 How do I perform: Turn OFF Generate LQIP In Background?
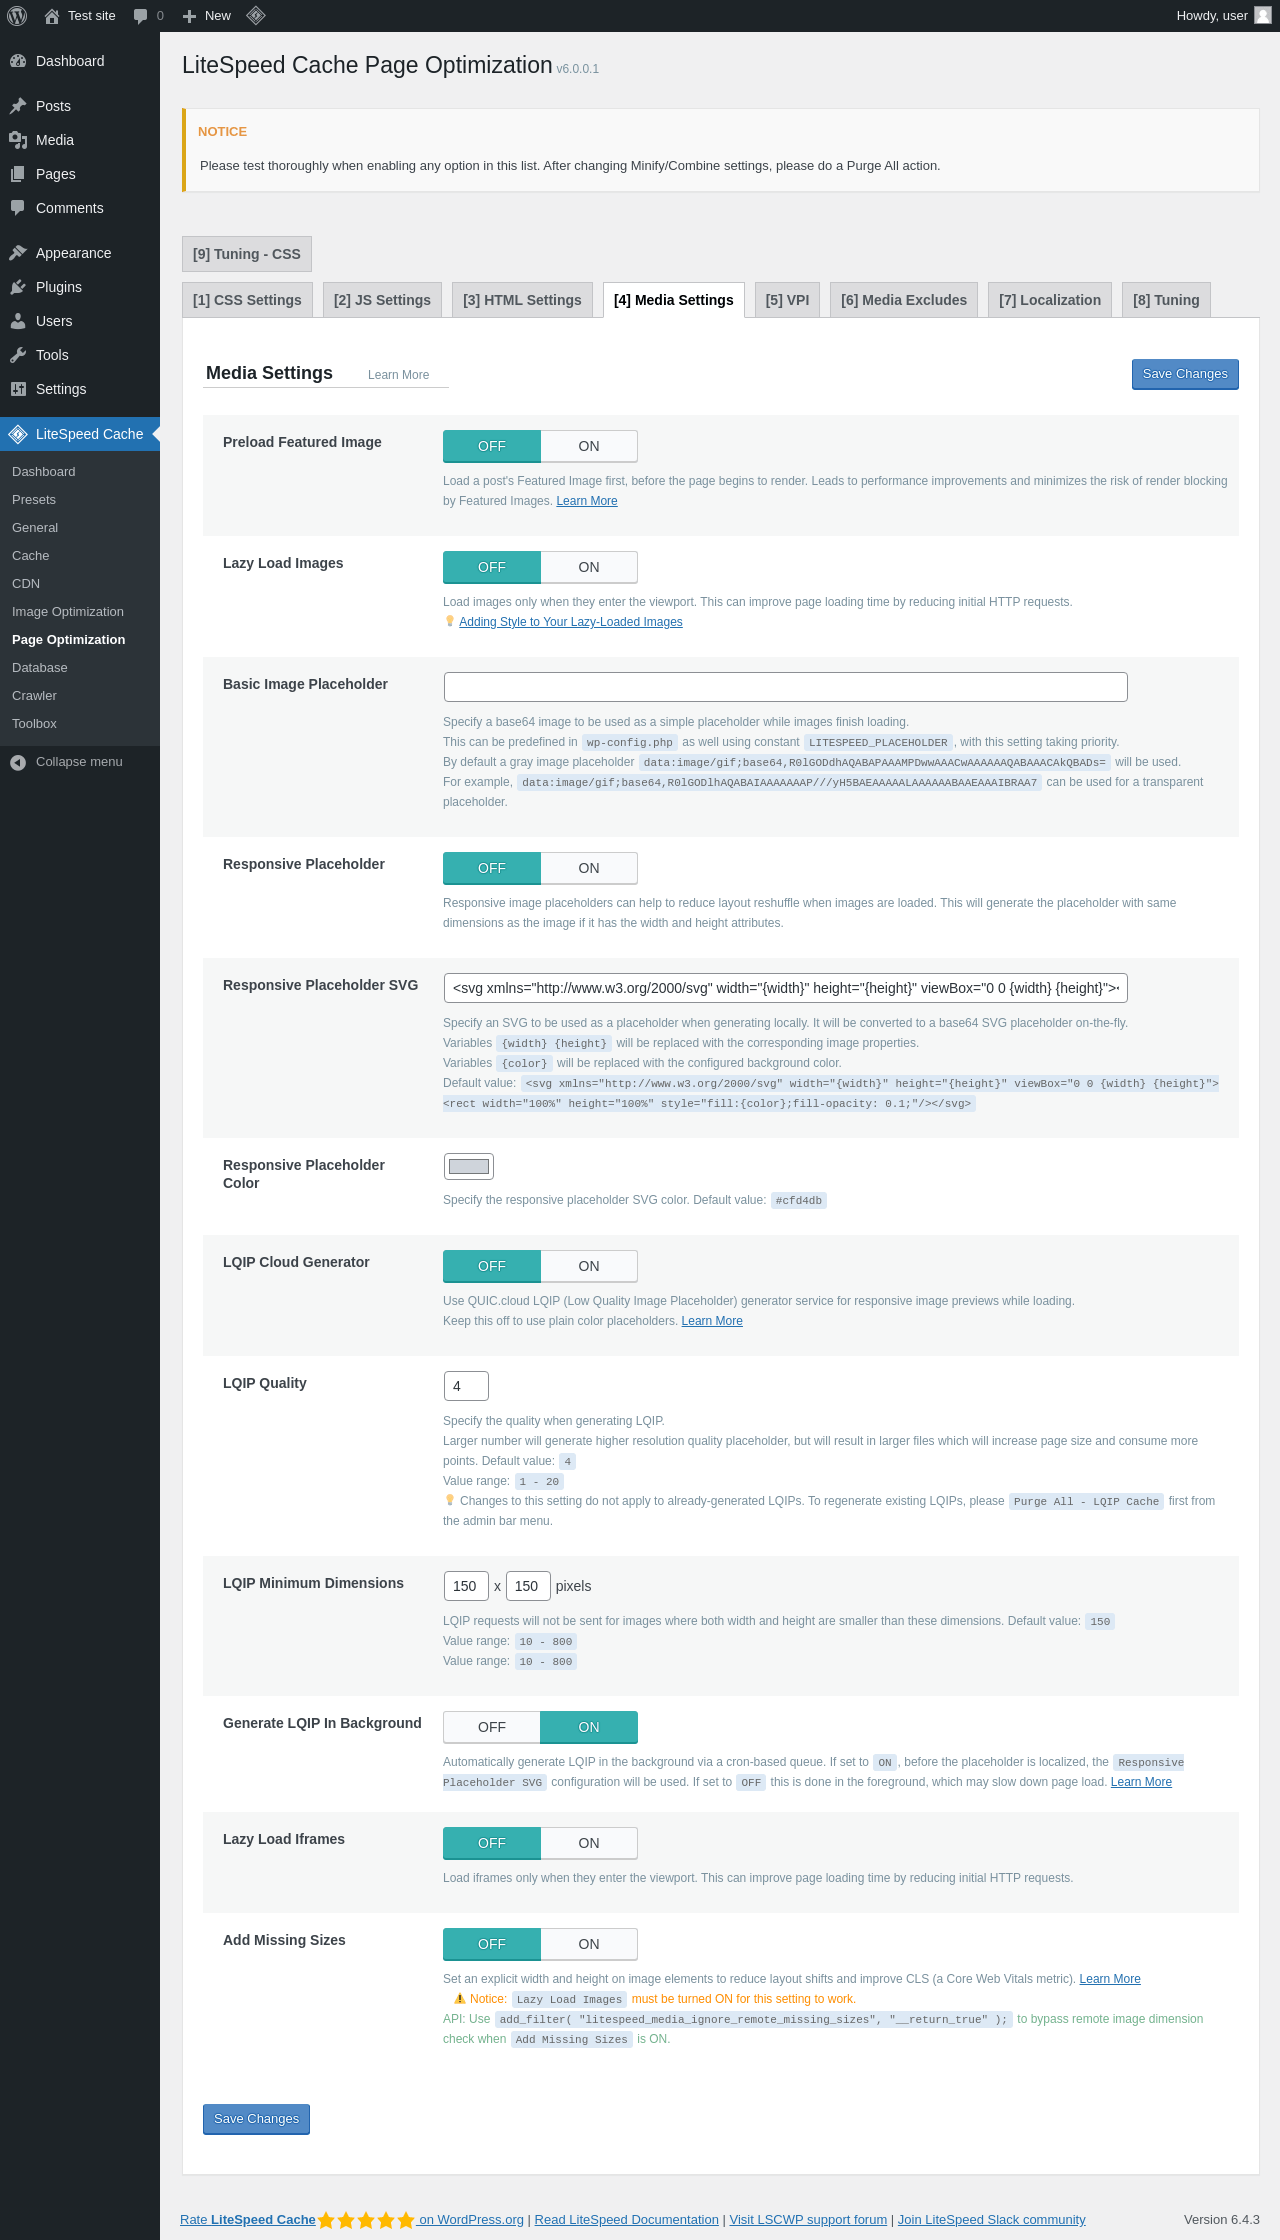point(492,1727)
